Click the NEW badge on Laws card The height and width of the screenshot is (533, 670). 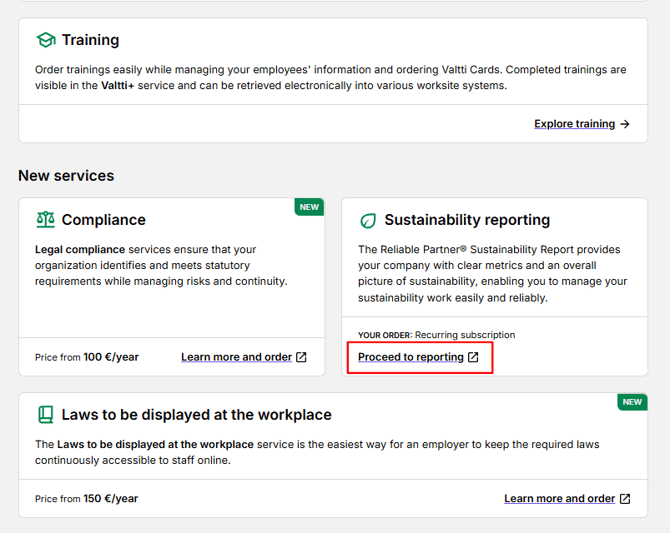tap(632, 402)
